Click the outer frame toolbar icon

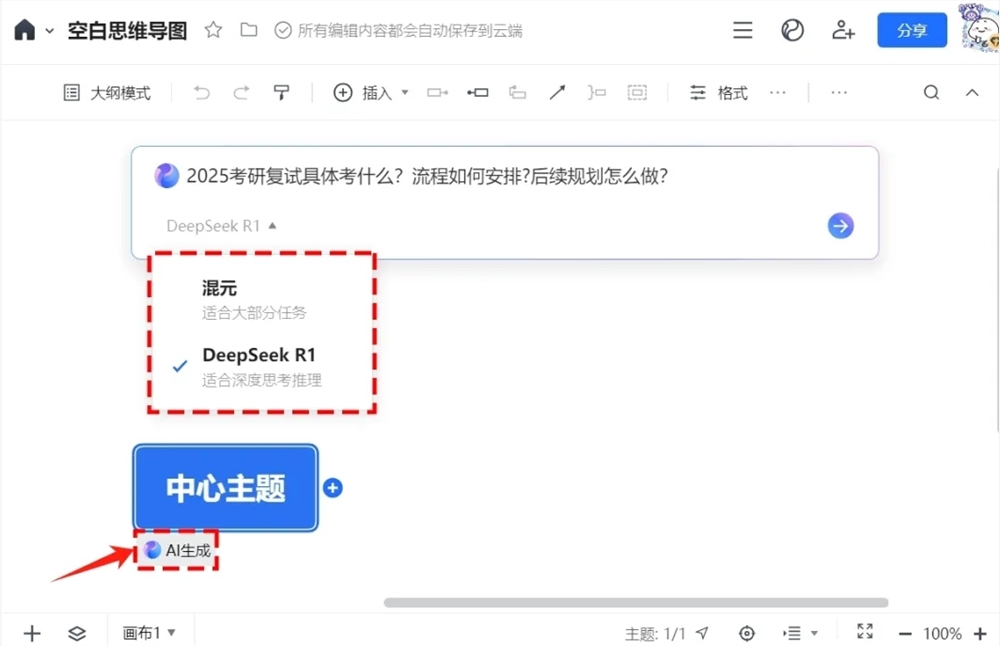637,92
